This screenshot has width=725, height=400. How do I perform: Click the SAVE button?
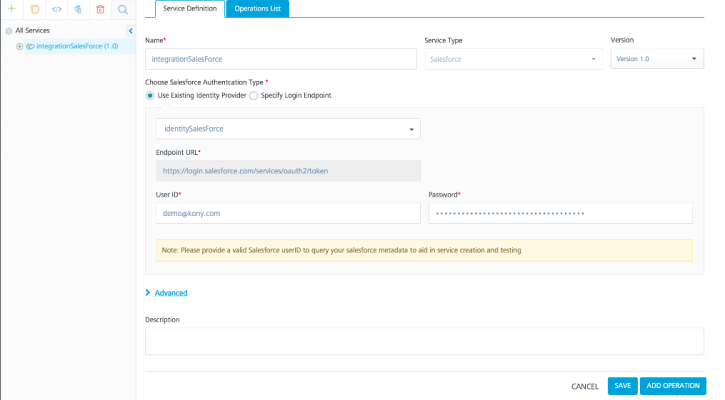click(x=622, y=386)
